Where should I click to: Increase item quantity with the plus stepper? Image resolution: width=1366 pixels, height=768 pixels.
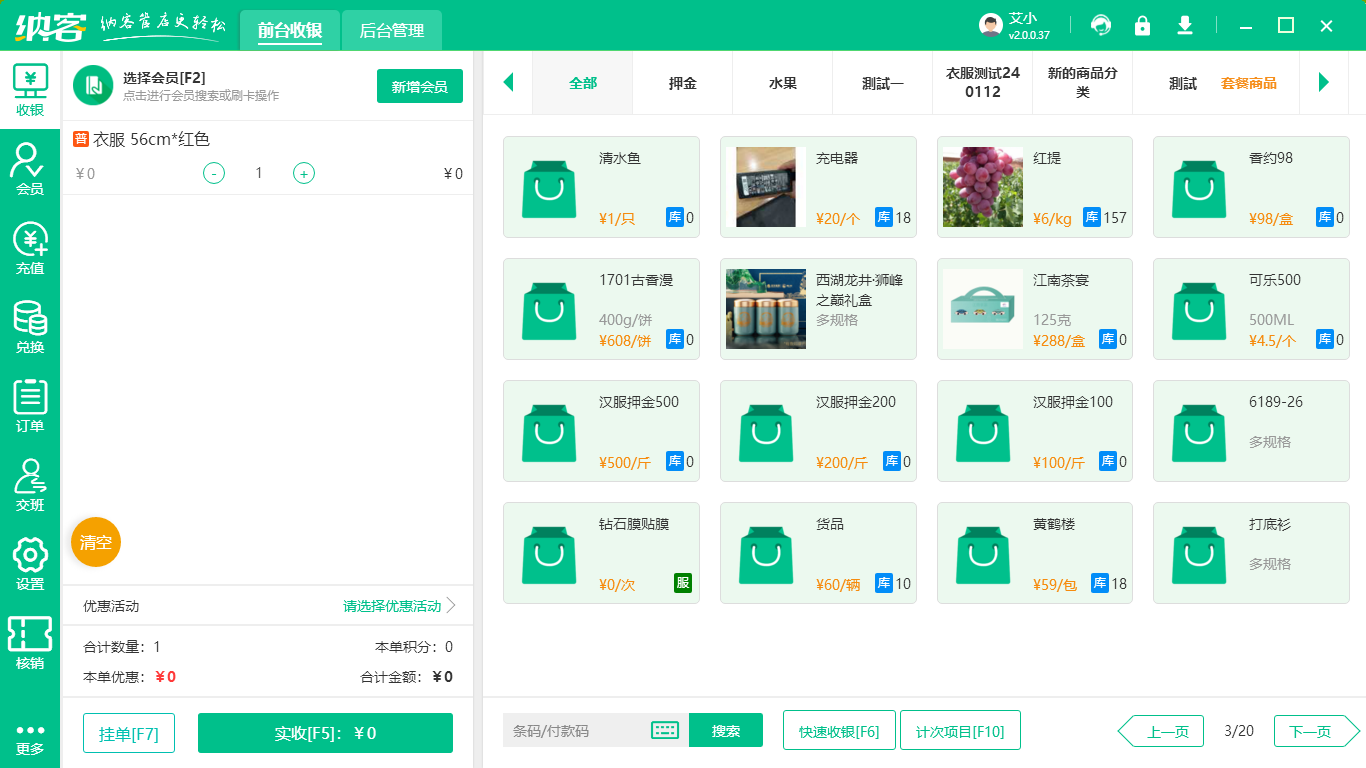303,173
